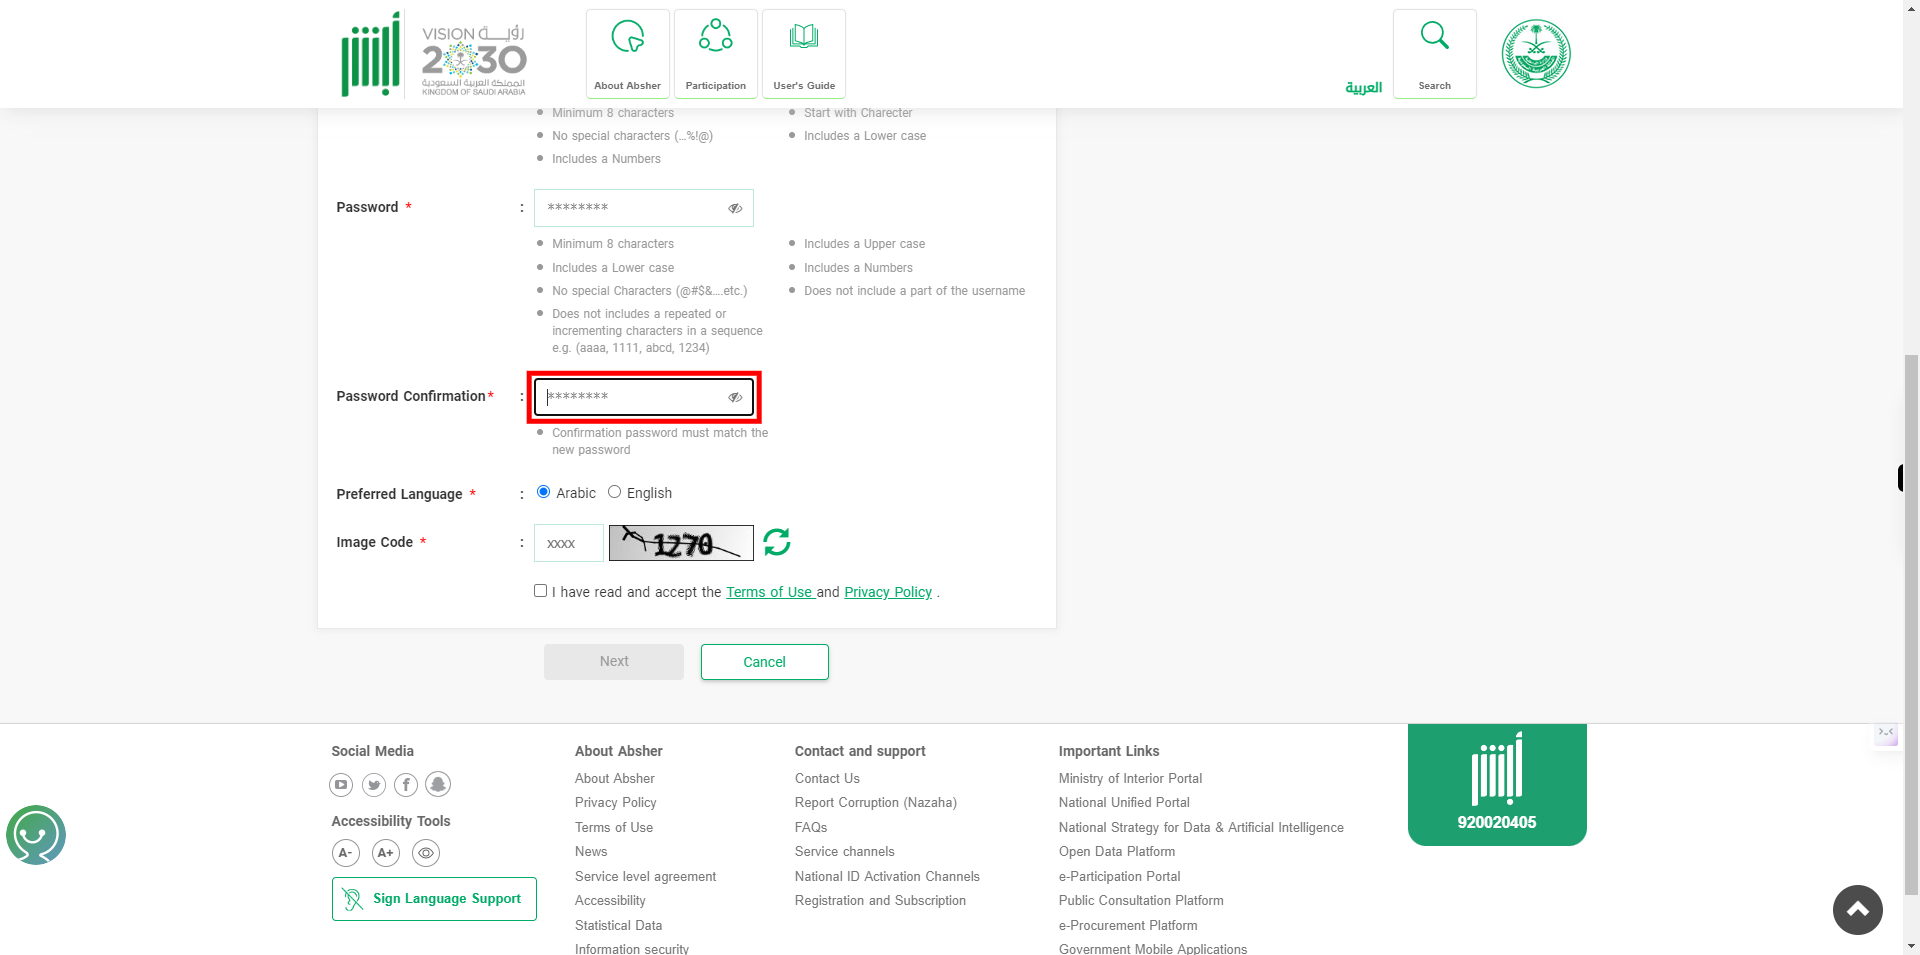
Task: Open Ministry of Interior Portal link
Action: coord(1130,778)
